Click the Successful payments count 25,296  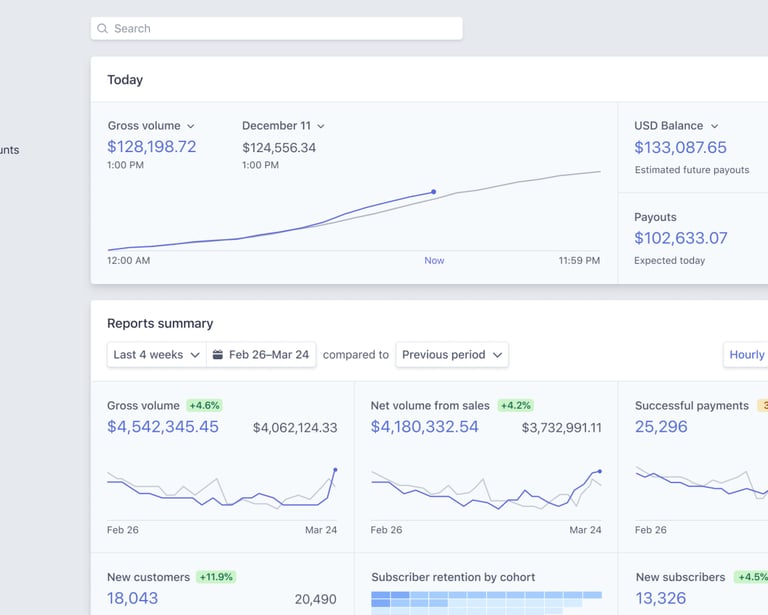[661, 427]
